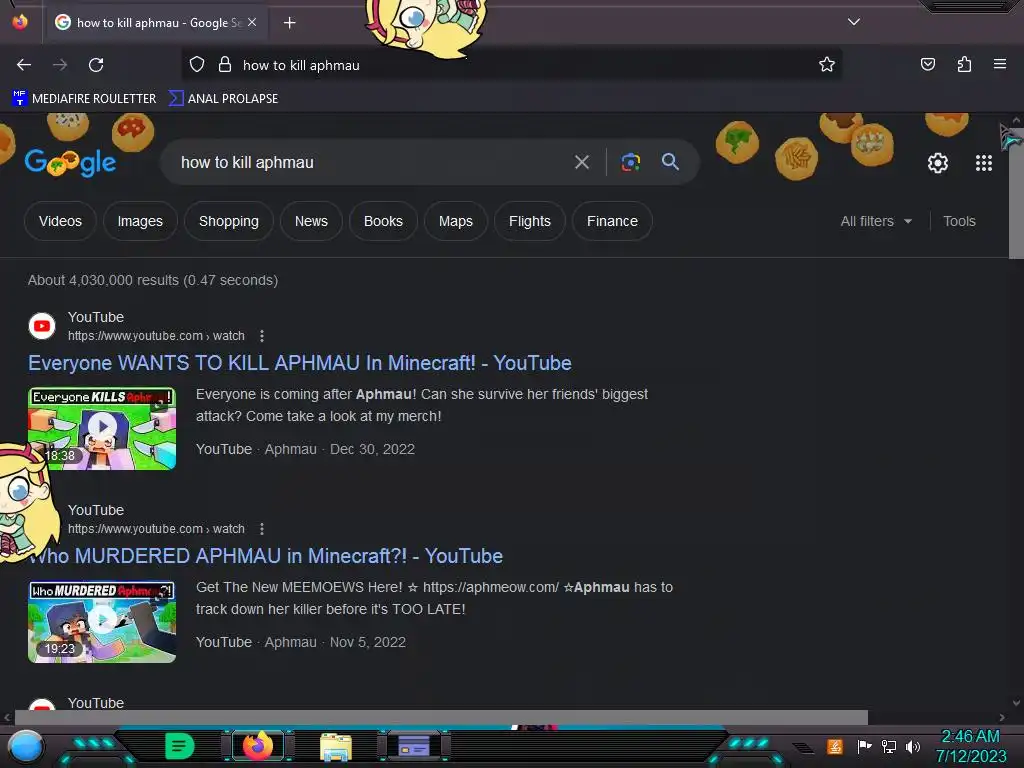Switch to the News filter
Viewport: 1024px width, 768px height.
(311, 221)
